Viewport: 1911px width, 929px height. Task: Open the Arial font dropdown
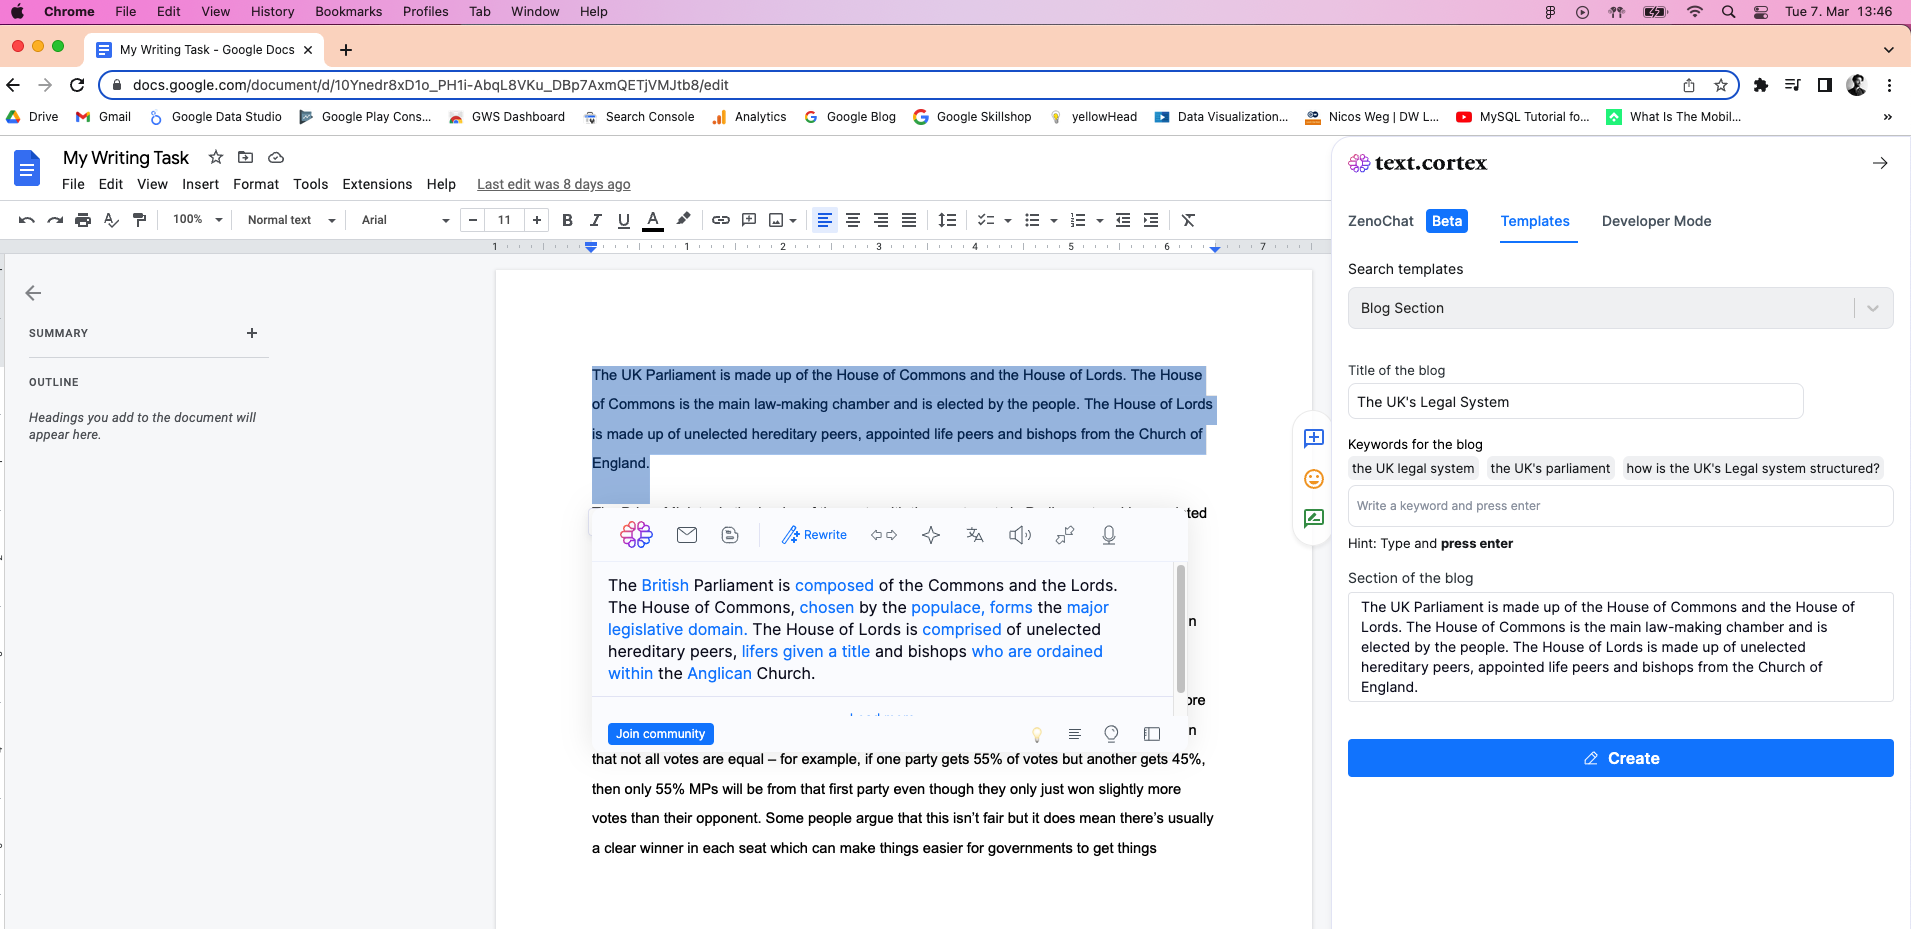pyautogui.click(x=405, y=220)
